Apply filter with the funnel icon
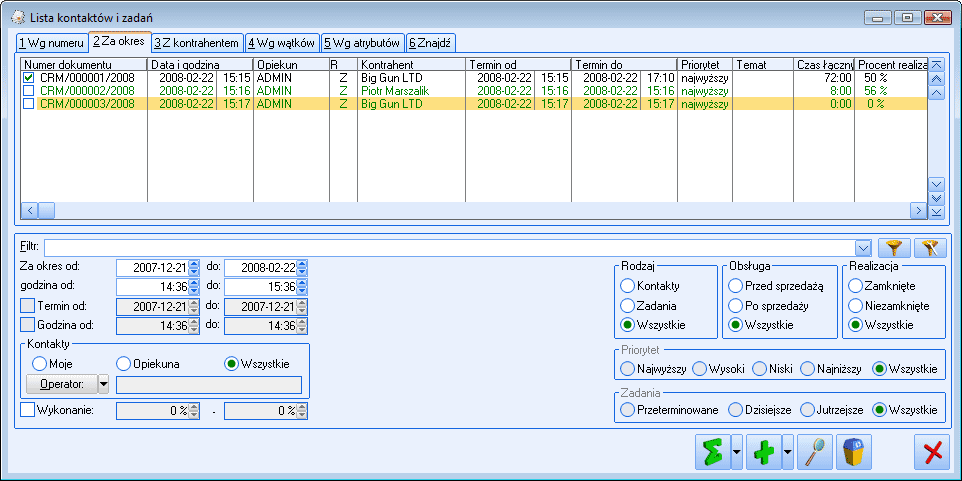 click(x=894, y=247)
